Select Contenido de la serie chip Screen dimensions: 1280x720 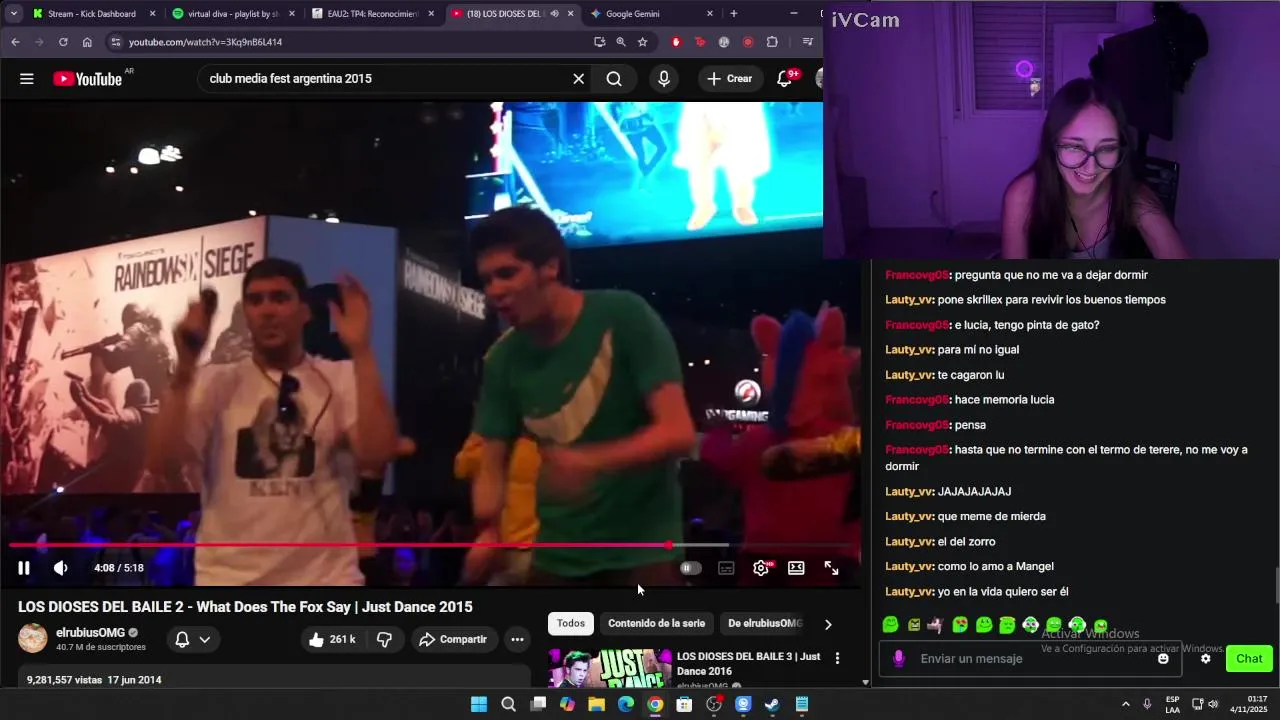pos(656,624)
